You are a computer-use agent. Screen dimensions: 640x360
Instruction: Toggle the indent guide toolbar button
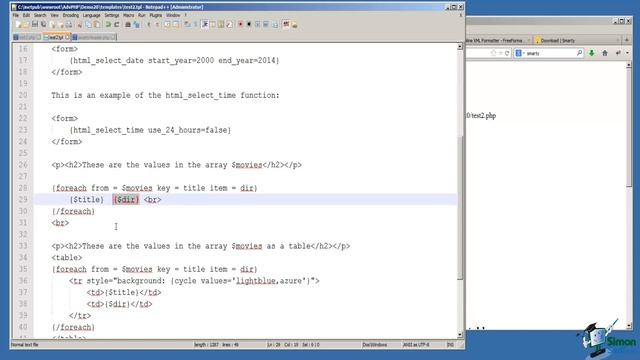(x=205, y=24)
